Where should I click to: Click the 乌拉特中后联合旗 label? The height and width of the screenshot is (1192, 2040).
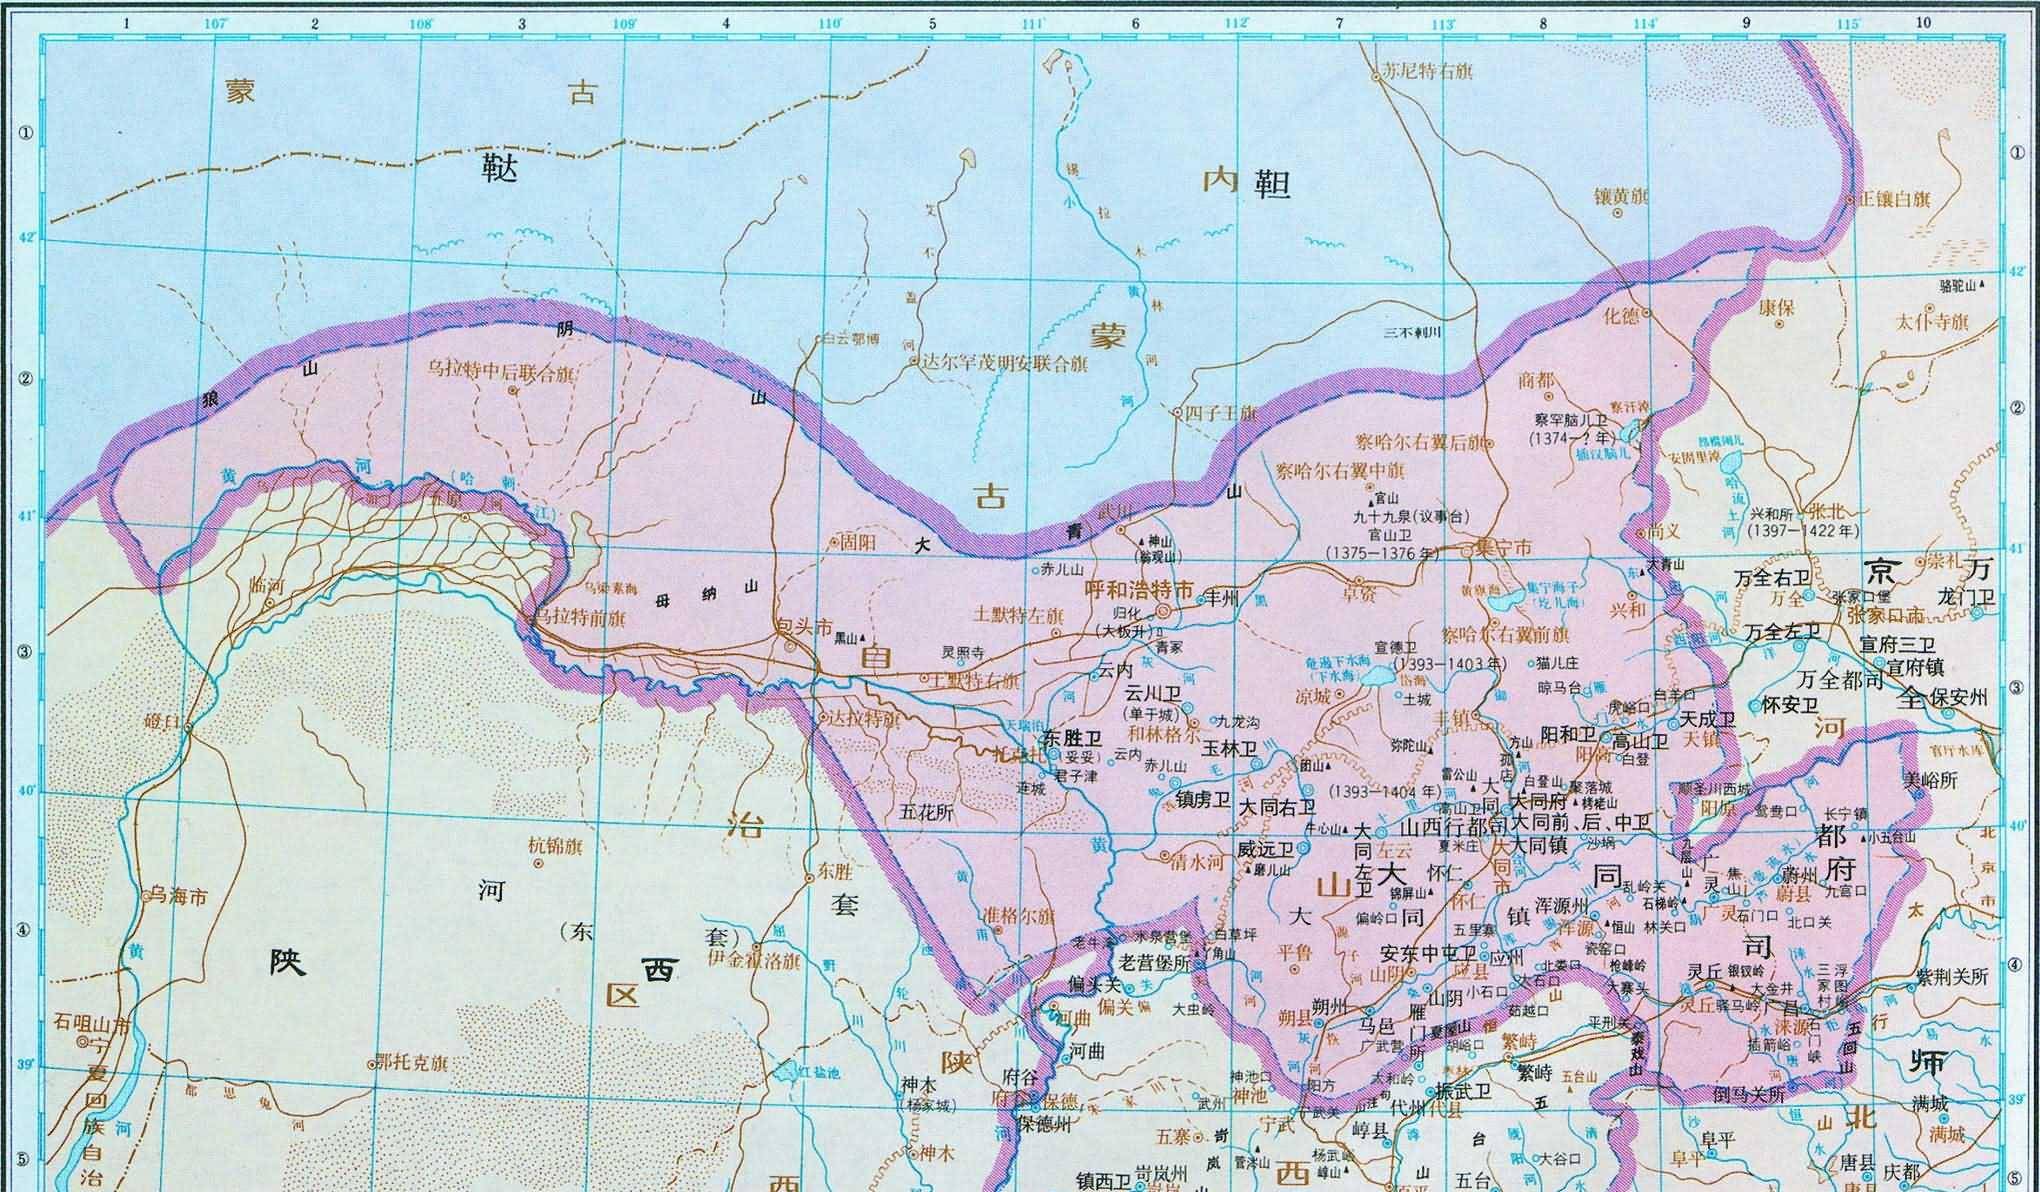(x=501, y=374)
